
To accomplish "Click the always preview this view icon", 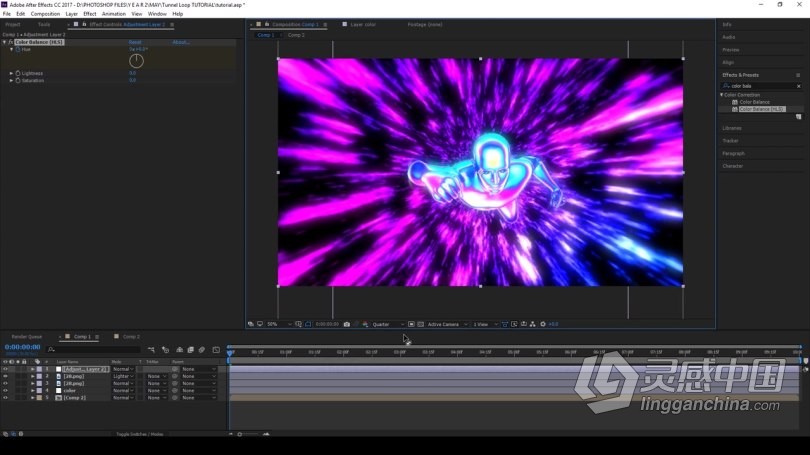I will point(251,324).
